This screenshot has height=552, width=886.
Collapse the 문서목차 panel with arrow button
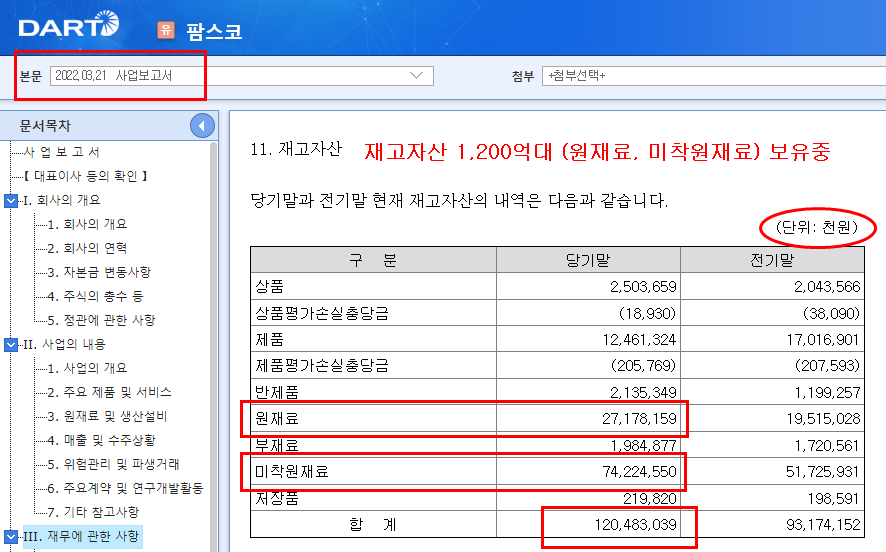tap(202, 126)
